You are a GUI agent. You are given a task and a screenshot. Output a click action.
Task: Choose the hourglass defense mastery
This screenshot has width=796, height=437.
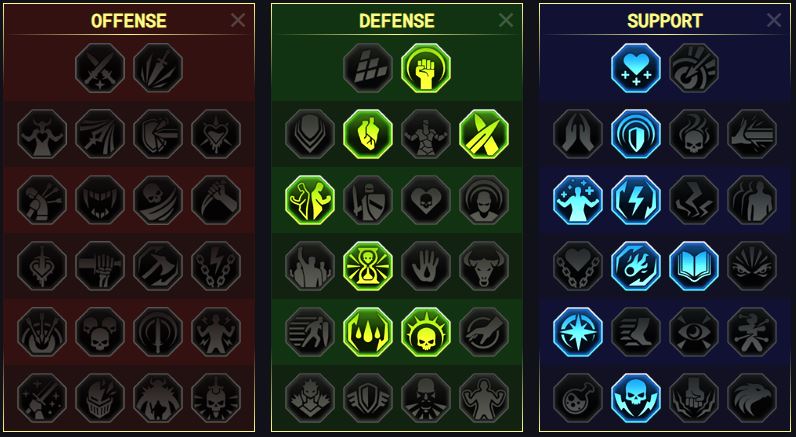(368, 266)
